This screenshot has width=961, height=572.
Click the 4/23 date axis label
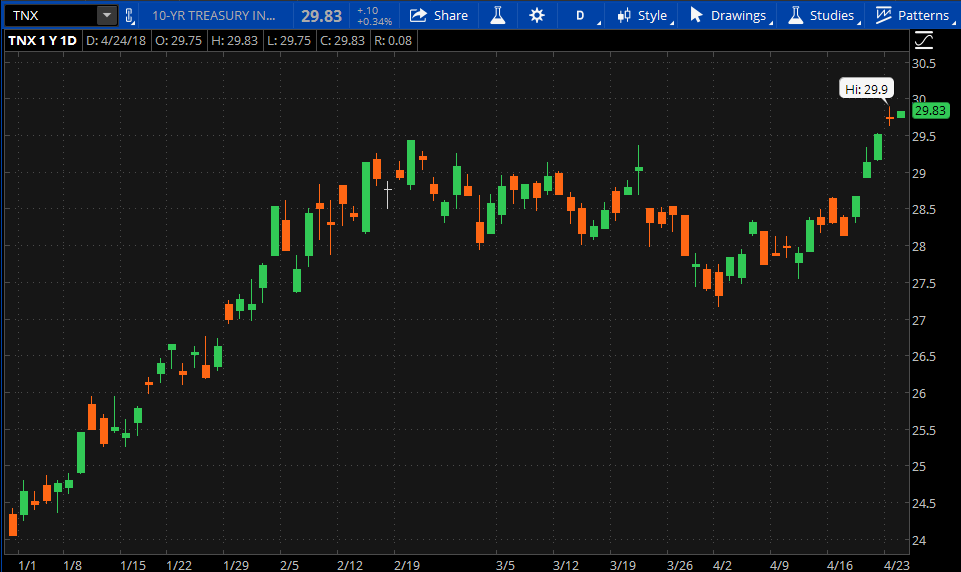pos(896,565)
